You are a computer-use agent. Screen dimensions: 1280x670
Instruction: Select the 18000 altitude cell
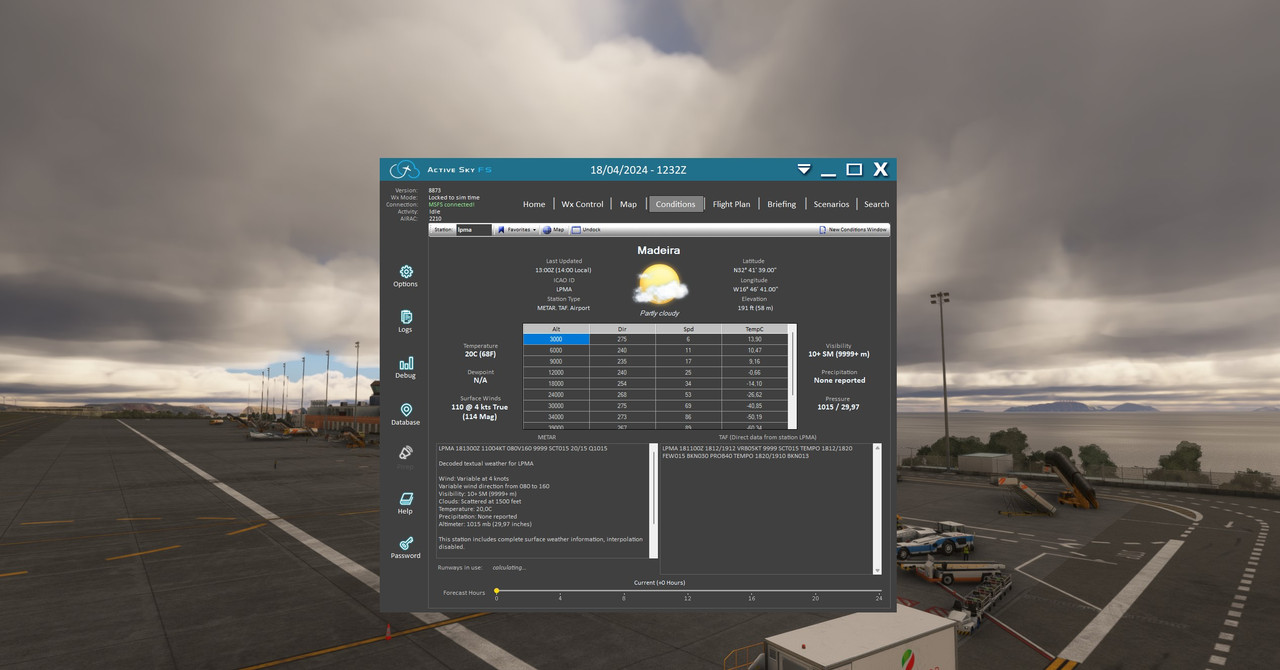point(556,383)
